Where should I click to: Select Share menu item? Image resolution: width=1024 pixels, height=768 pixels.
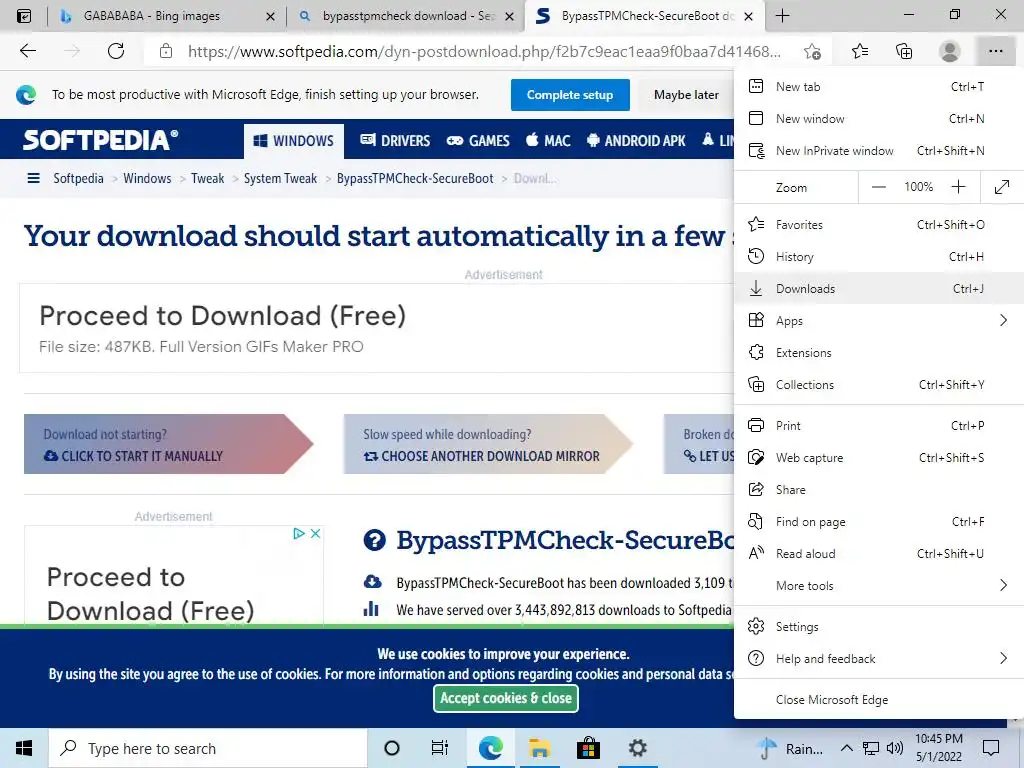pyautogui.click(x=879, y=489)
